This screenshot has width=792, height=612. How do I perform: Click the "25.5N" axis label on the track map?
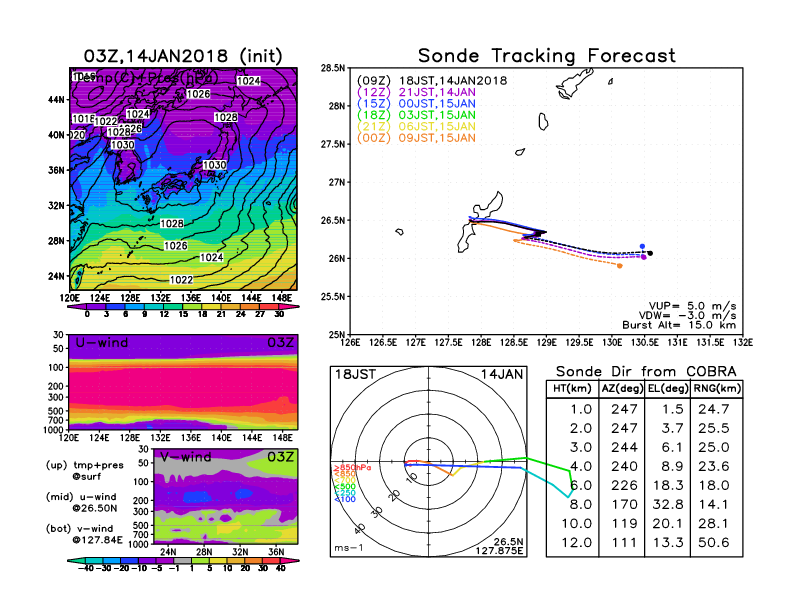[333, 296]
